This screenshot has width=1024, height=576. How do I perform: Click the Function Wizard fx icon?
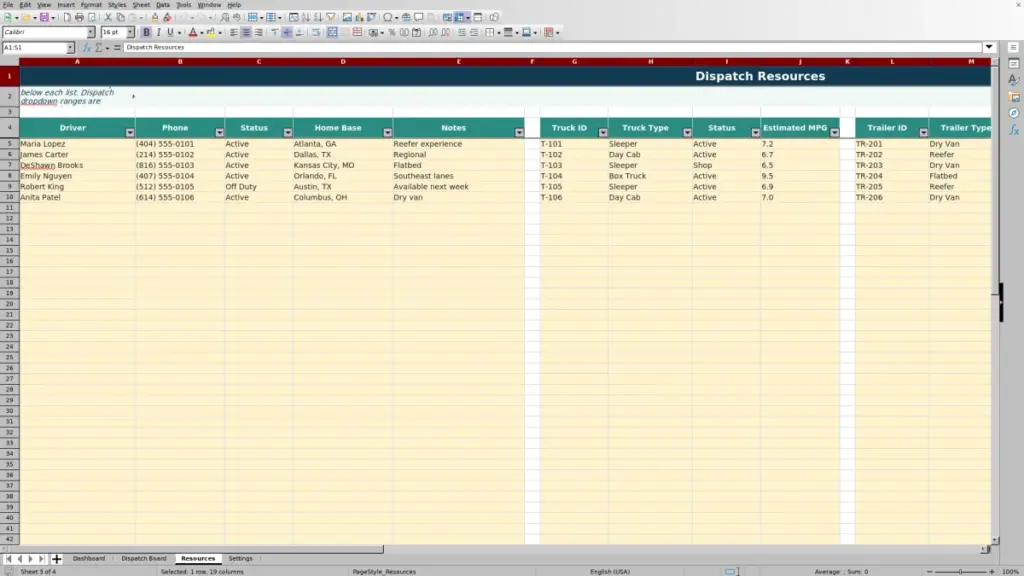click(87, 47)
